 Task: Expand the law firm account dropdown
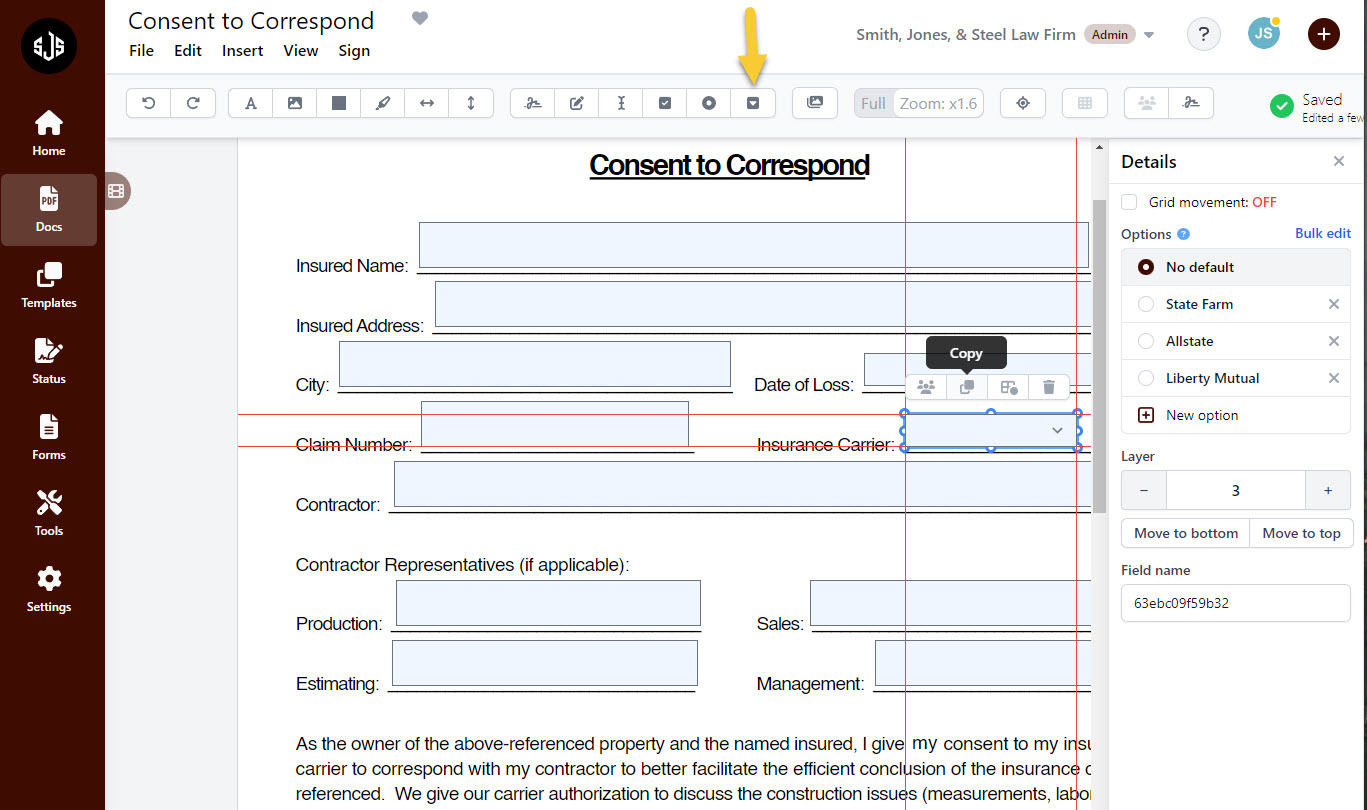click(1149, 35)
